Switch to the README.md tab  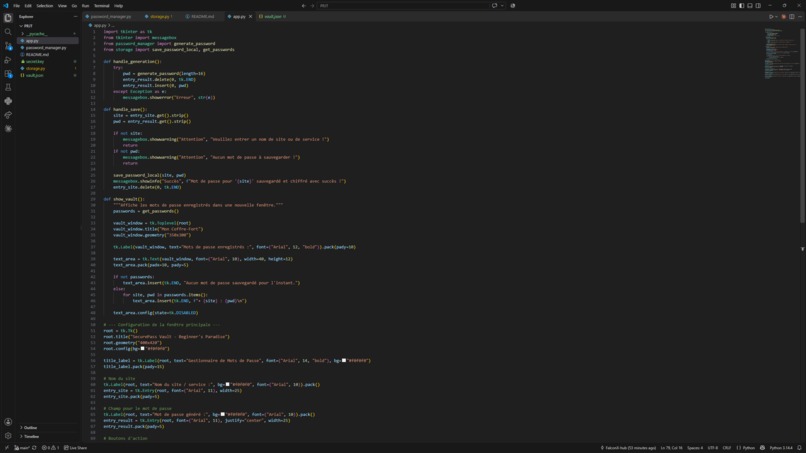point(203,16)
